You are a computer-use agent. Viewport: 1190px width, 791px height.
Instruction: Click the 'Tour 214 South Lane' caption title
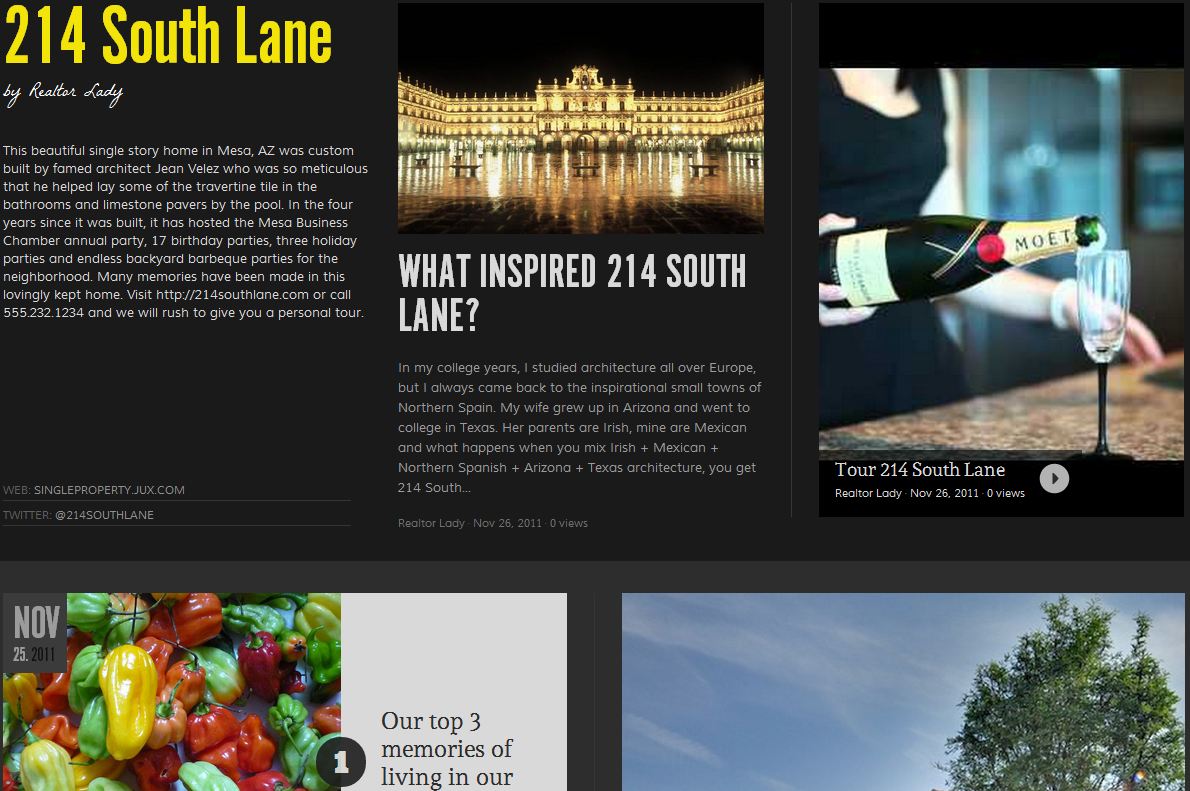point(920,470)
